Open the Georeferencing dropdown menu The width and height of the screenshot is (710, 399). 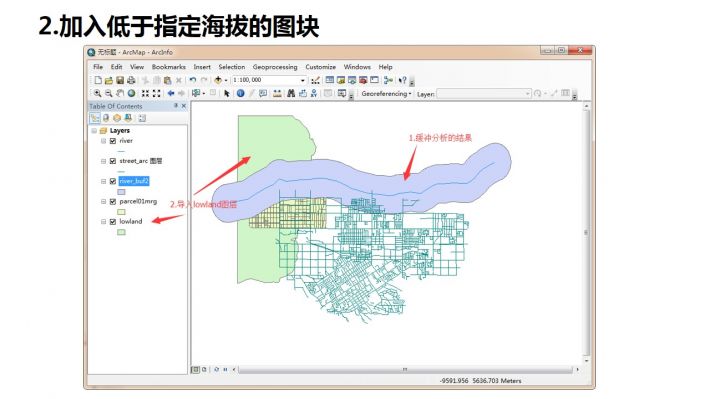point(386,94)
